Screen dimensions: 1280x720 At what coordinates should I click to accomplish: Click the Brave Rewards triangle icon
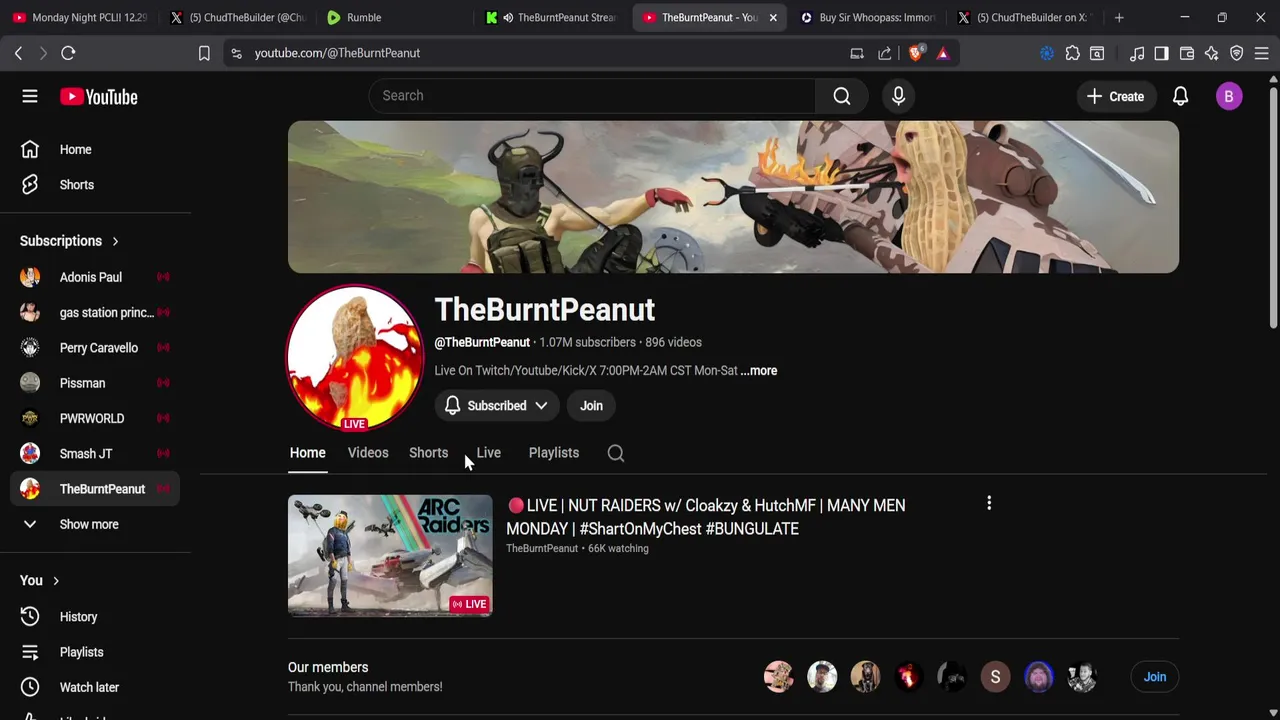pyautogui.click(x=943, y=53)
